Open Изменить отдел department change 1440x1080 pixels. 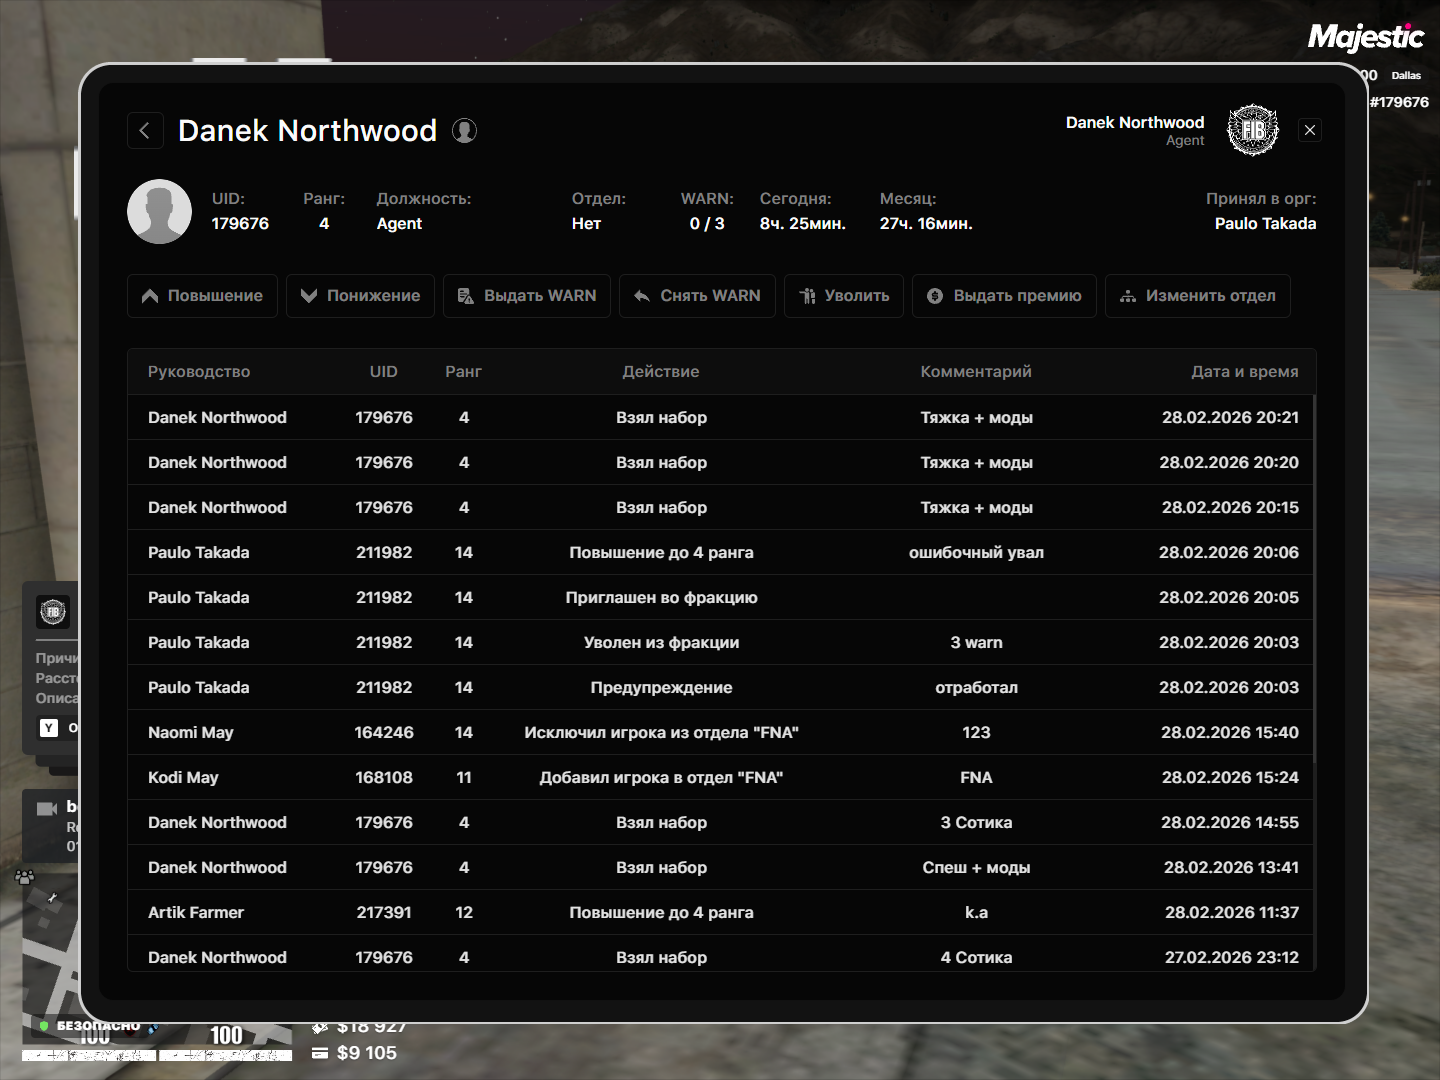1197,296
